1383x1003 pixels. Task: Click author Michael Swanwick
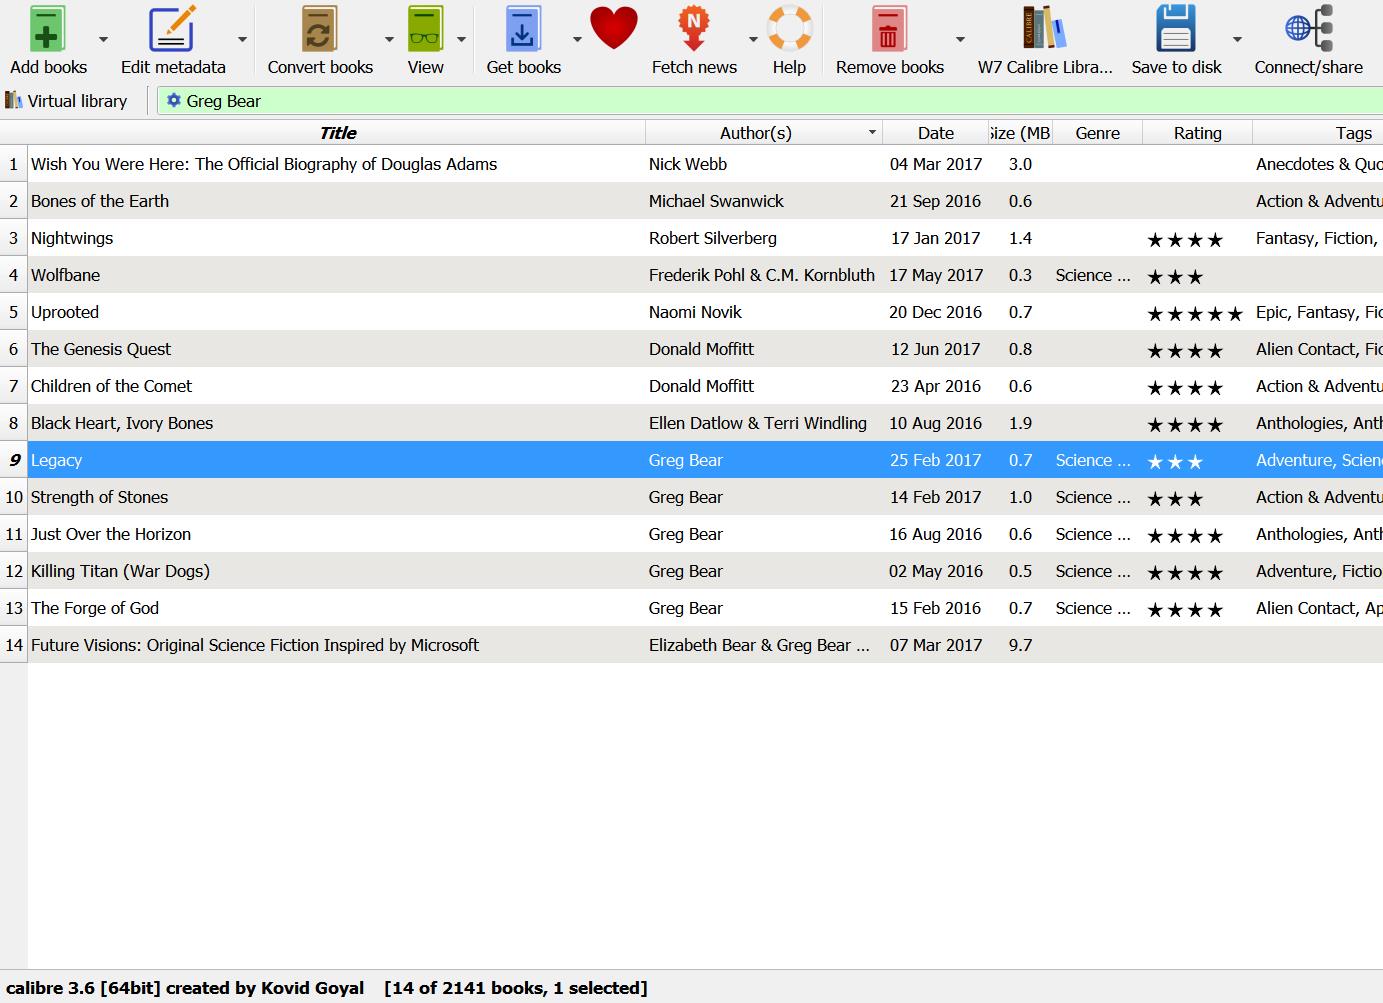(x=716, y=201)
